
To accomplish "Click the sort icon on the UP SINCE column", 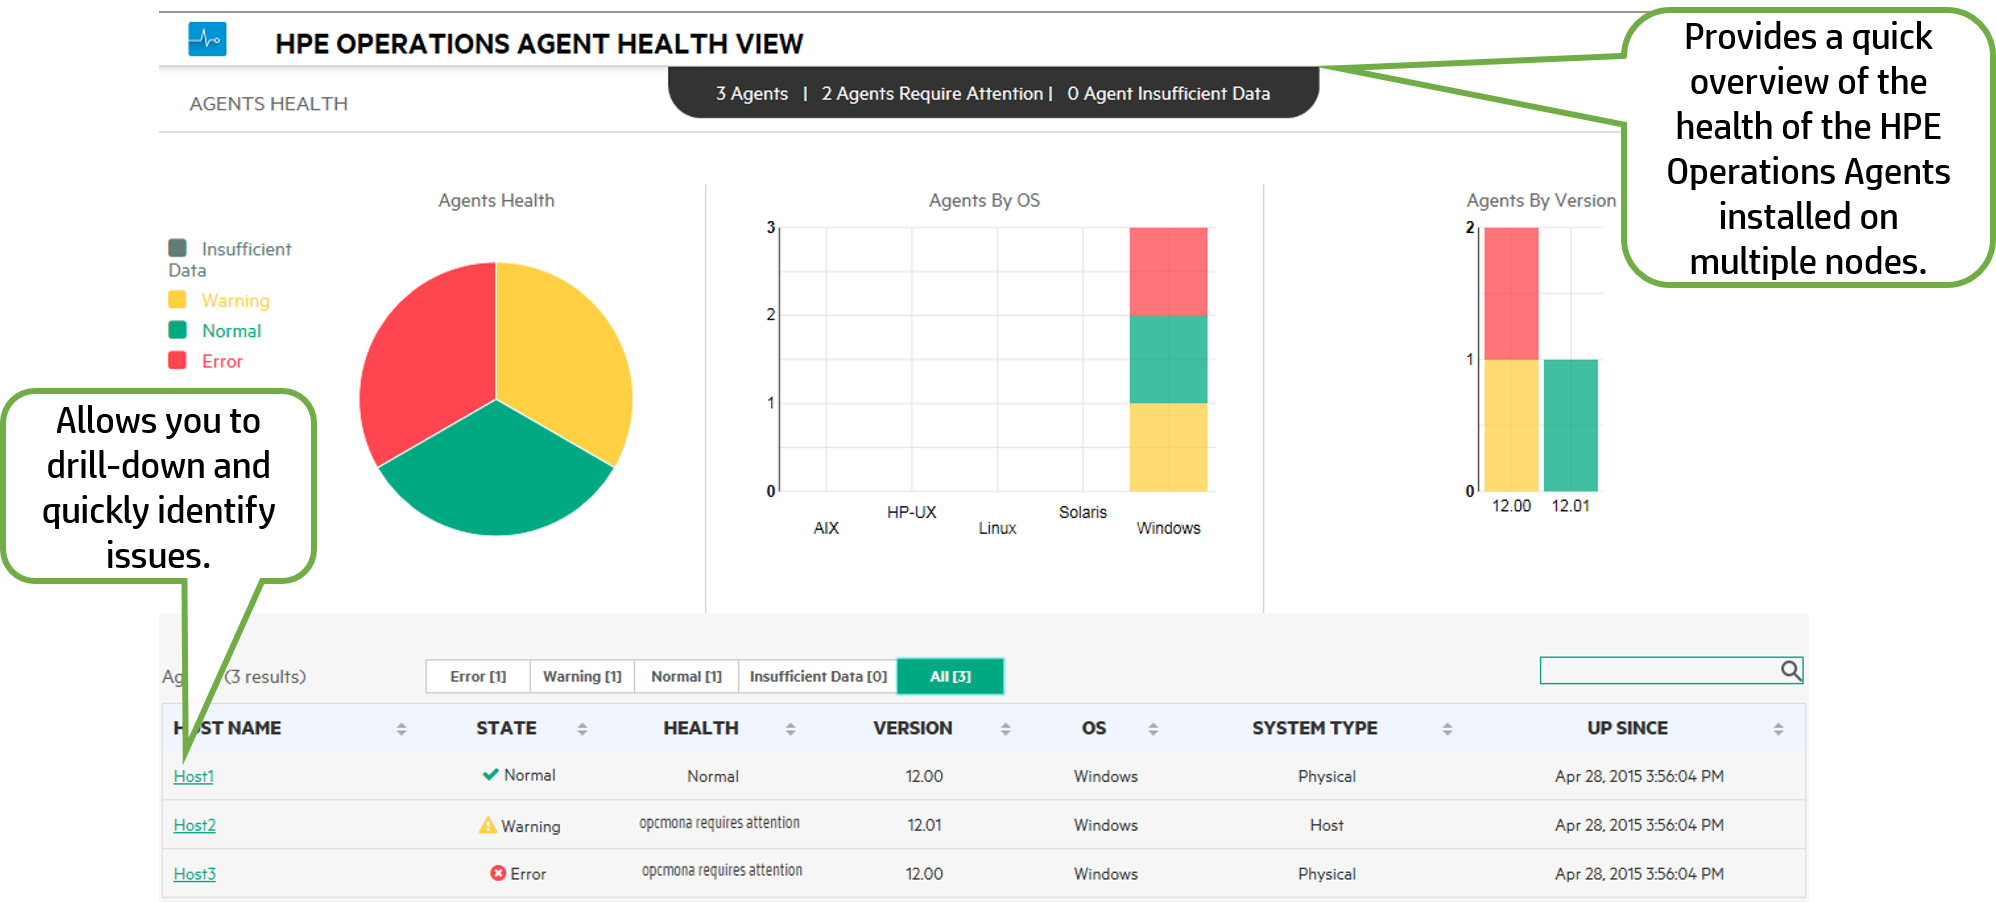I will [x=1777, y=728].
